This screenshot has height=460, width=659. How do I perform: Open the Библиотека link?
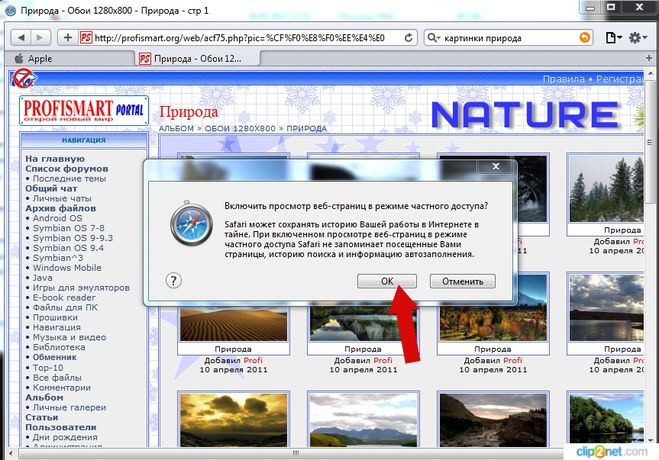tap(59, 347)
